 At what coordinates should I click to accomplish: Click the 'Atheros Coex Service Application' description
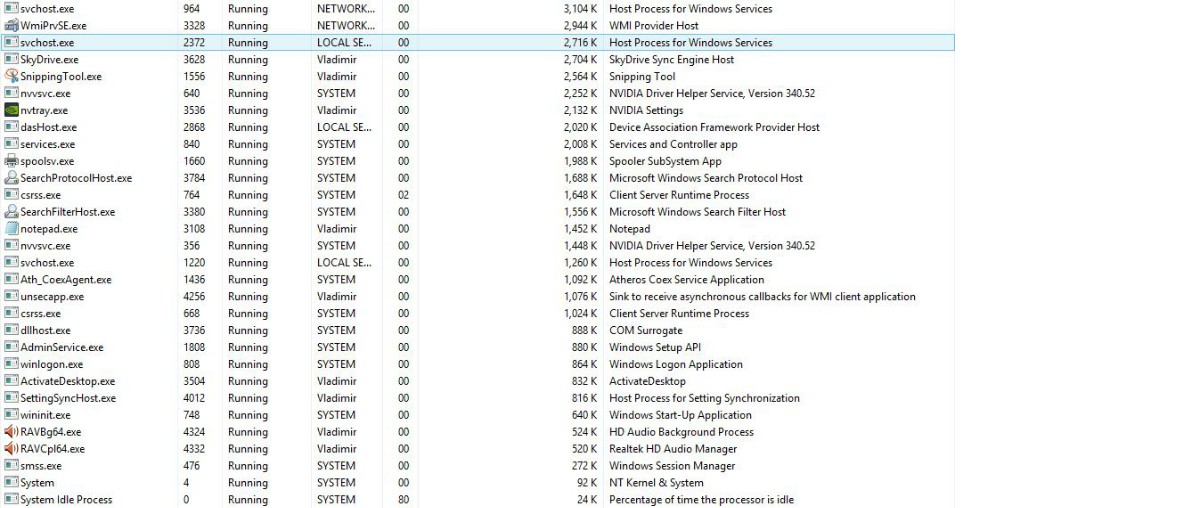pyautogui.click(x=686, y=280)
